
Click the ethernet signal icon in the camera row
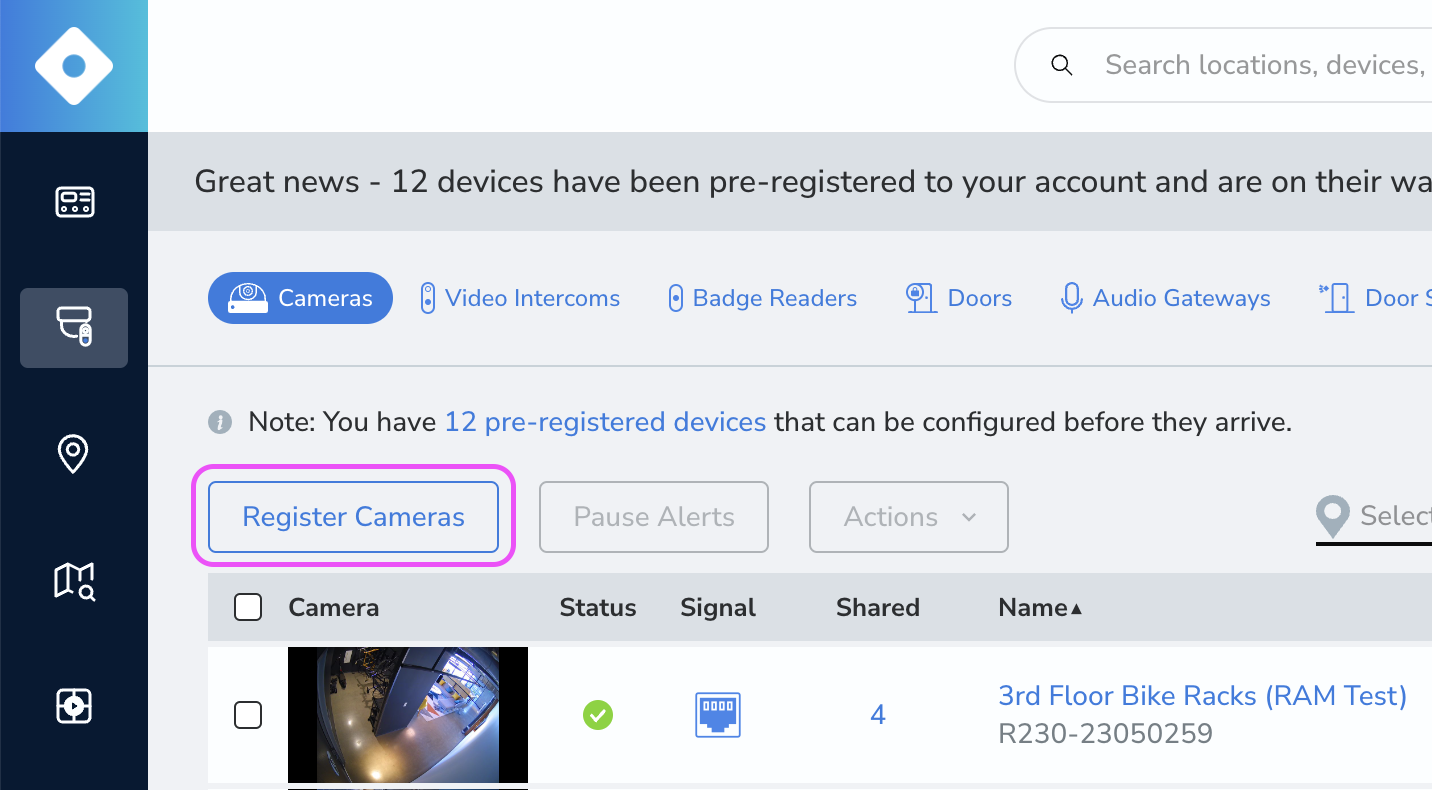point(717,714)
